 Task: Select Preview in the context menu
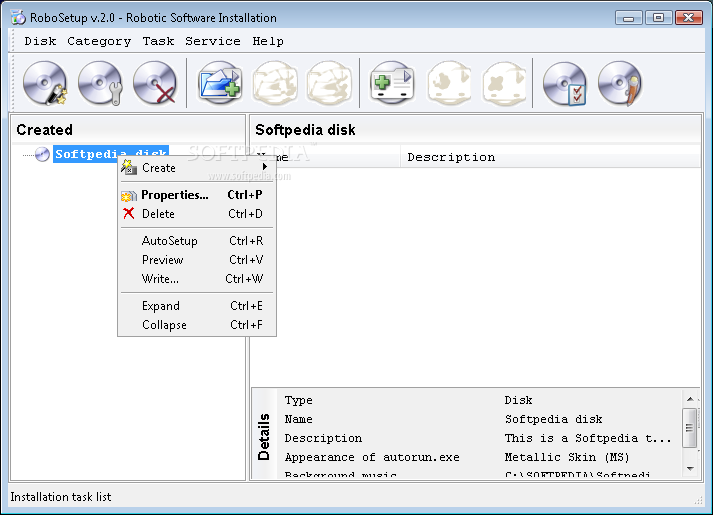tap(196, 260)
